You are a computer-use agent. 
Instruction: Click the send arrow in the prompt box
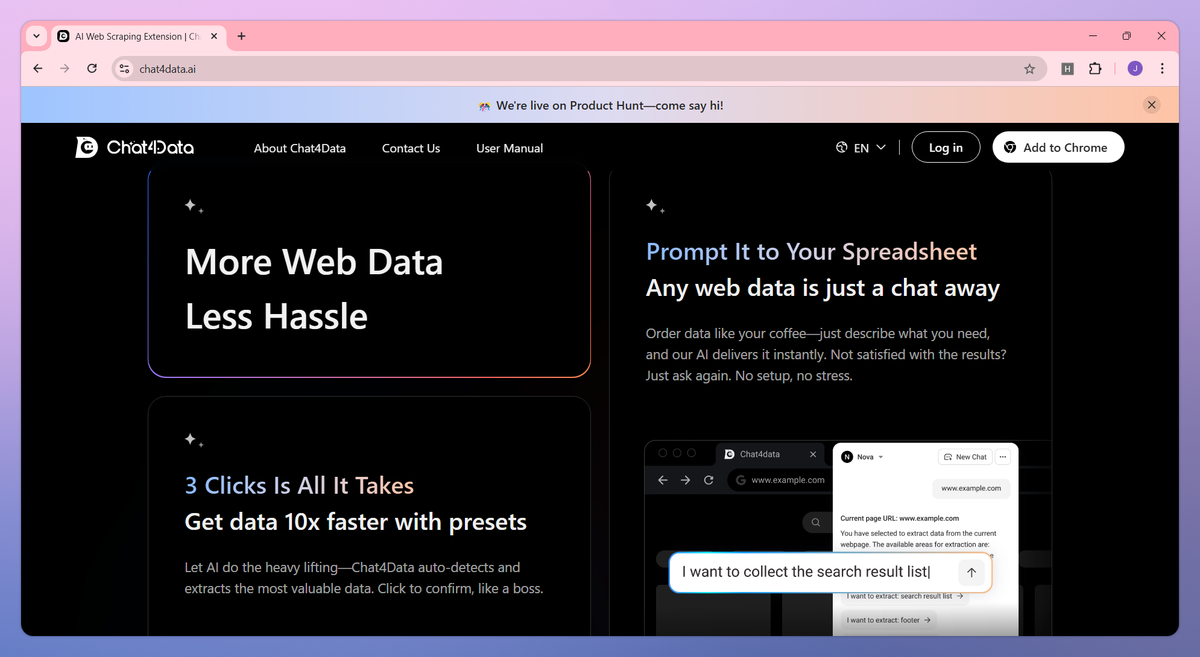pos(971,573)
